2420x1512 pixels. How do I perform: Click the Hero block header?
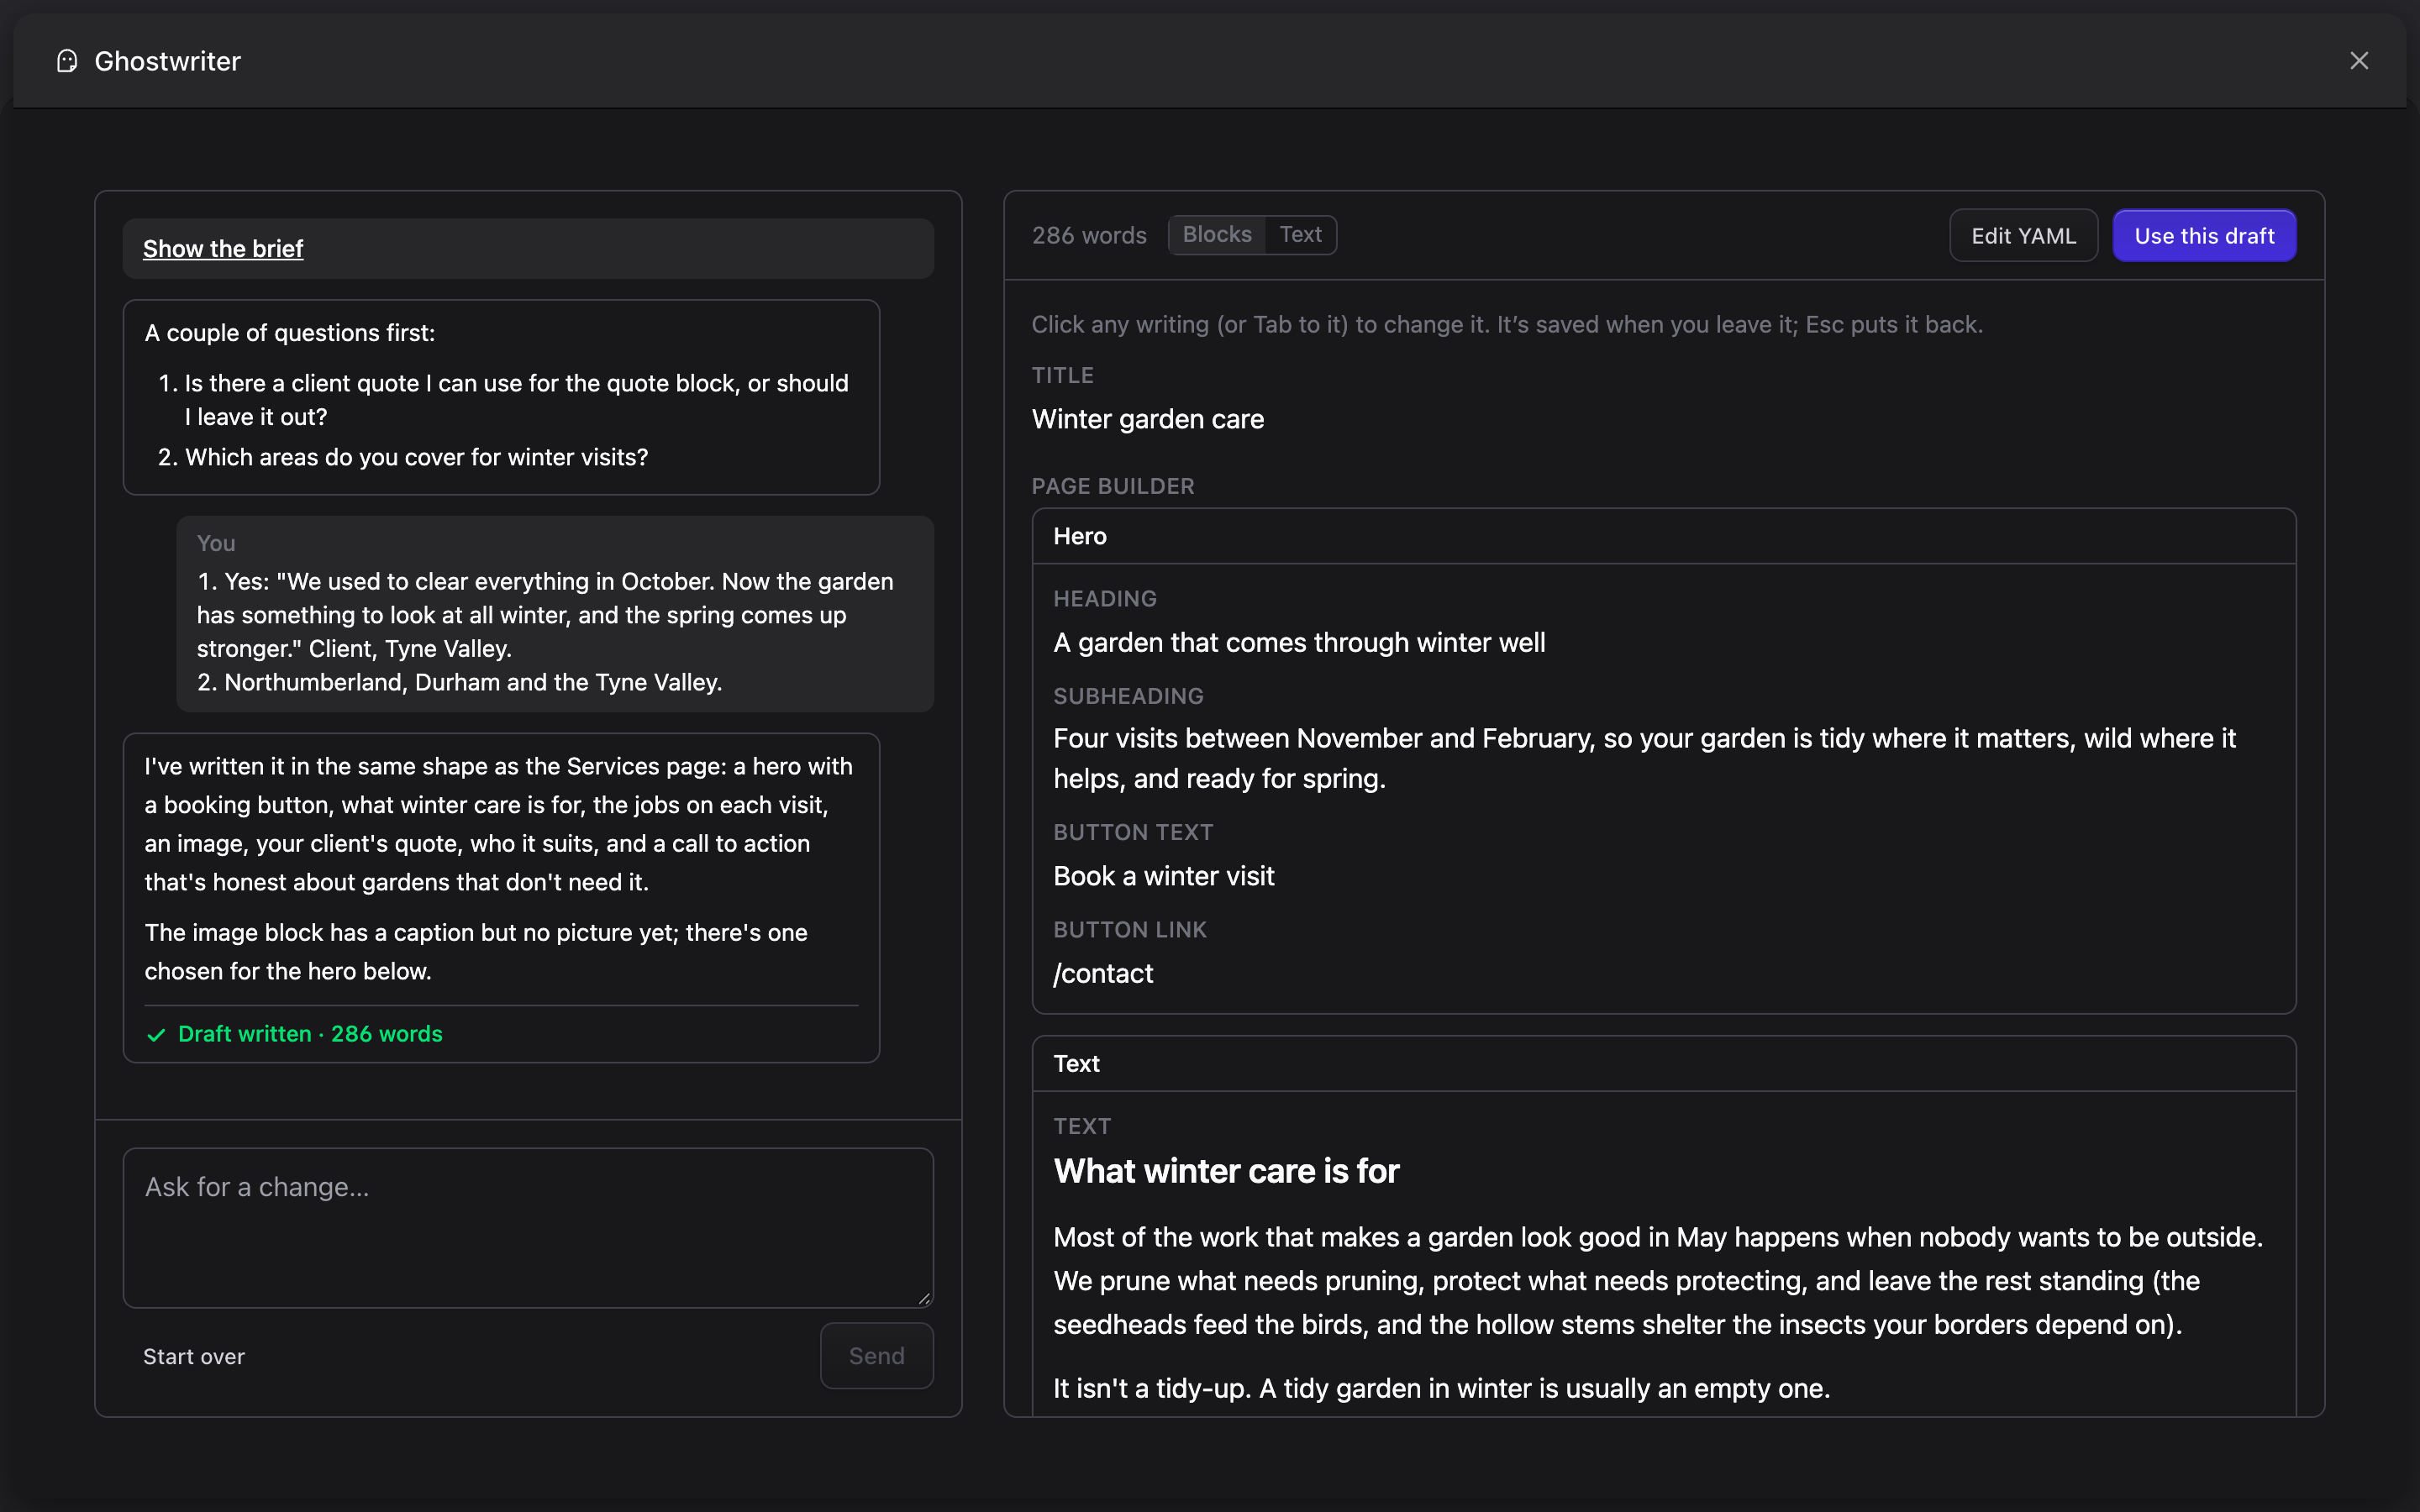coord(1664,536)
